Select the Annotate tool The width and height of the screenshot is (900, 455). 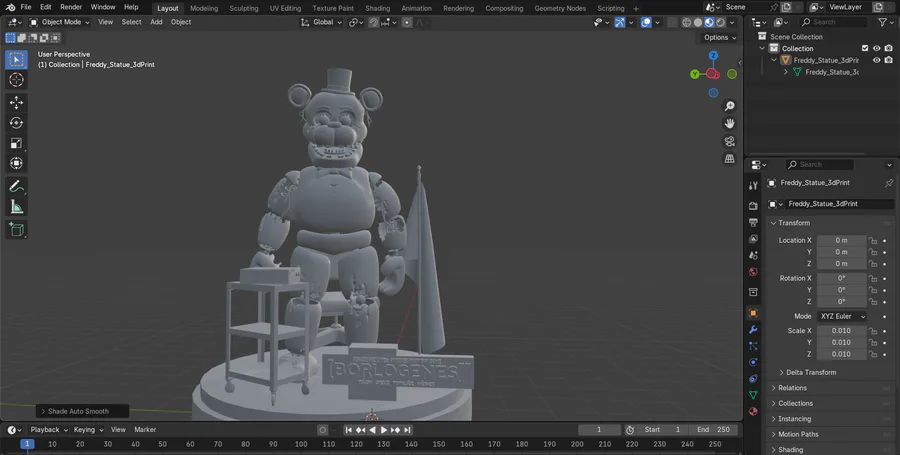16,186
